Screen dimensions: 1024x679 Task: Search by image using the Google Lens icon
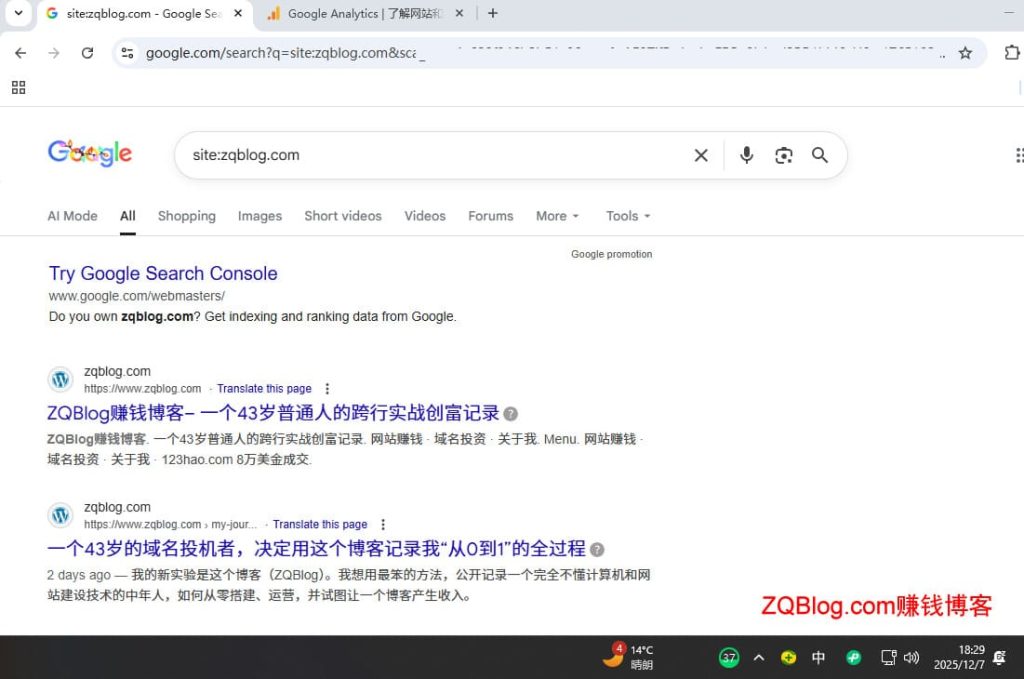[x=783, y=155]
